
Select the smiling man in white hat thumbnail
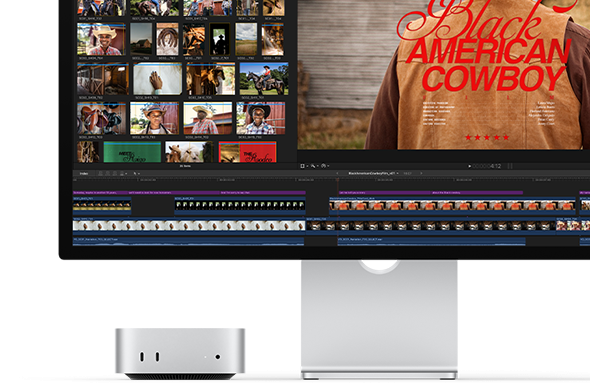pos(101,39)
